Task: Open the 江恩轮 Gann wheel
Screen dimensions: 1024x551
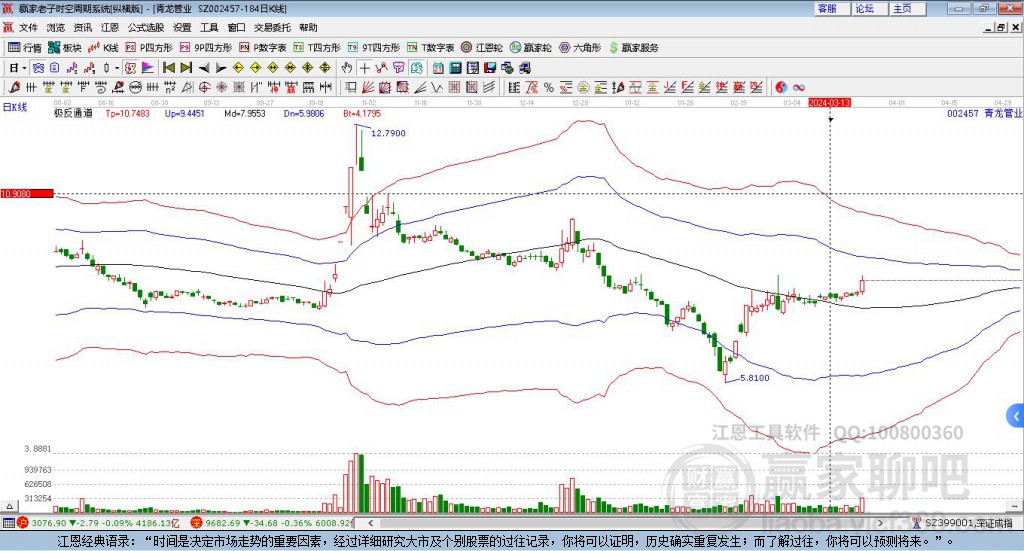Action: [x=482, y=48]
